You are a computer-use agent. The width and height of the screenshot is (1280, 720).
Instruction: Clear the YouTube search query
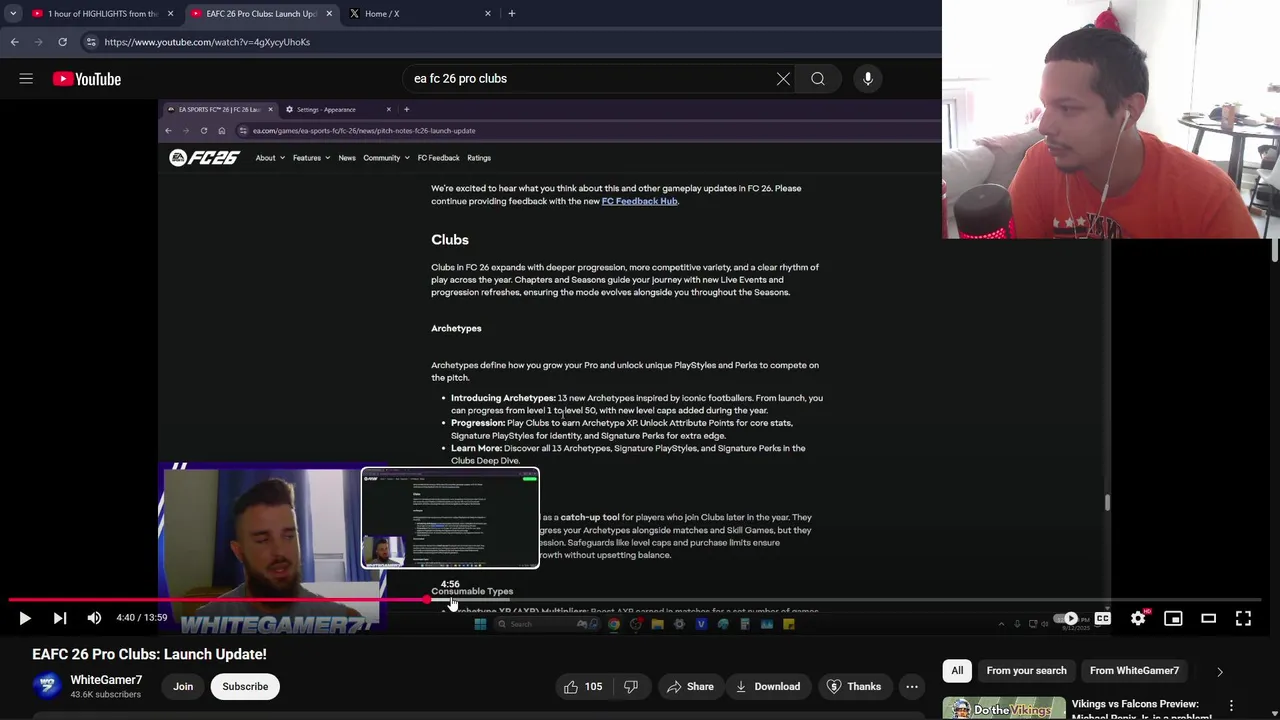[783, 79]
